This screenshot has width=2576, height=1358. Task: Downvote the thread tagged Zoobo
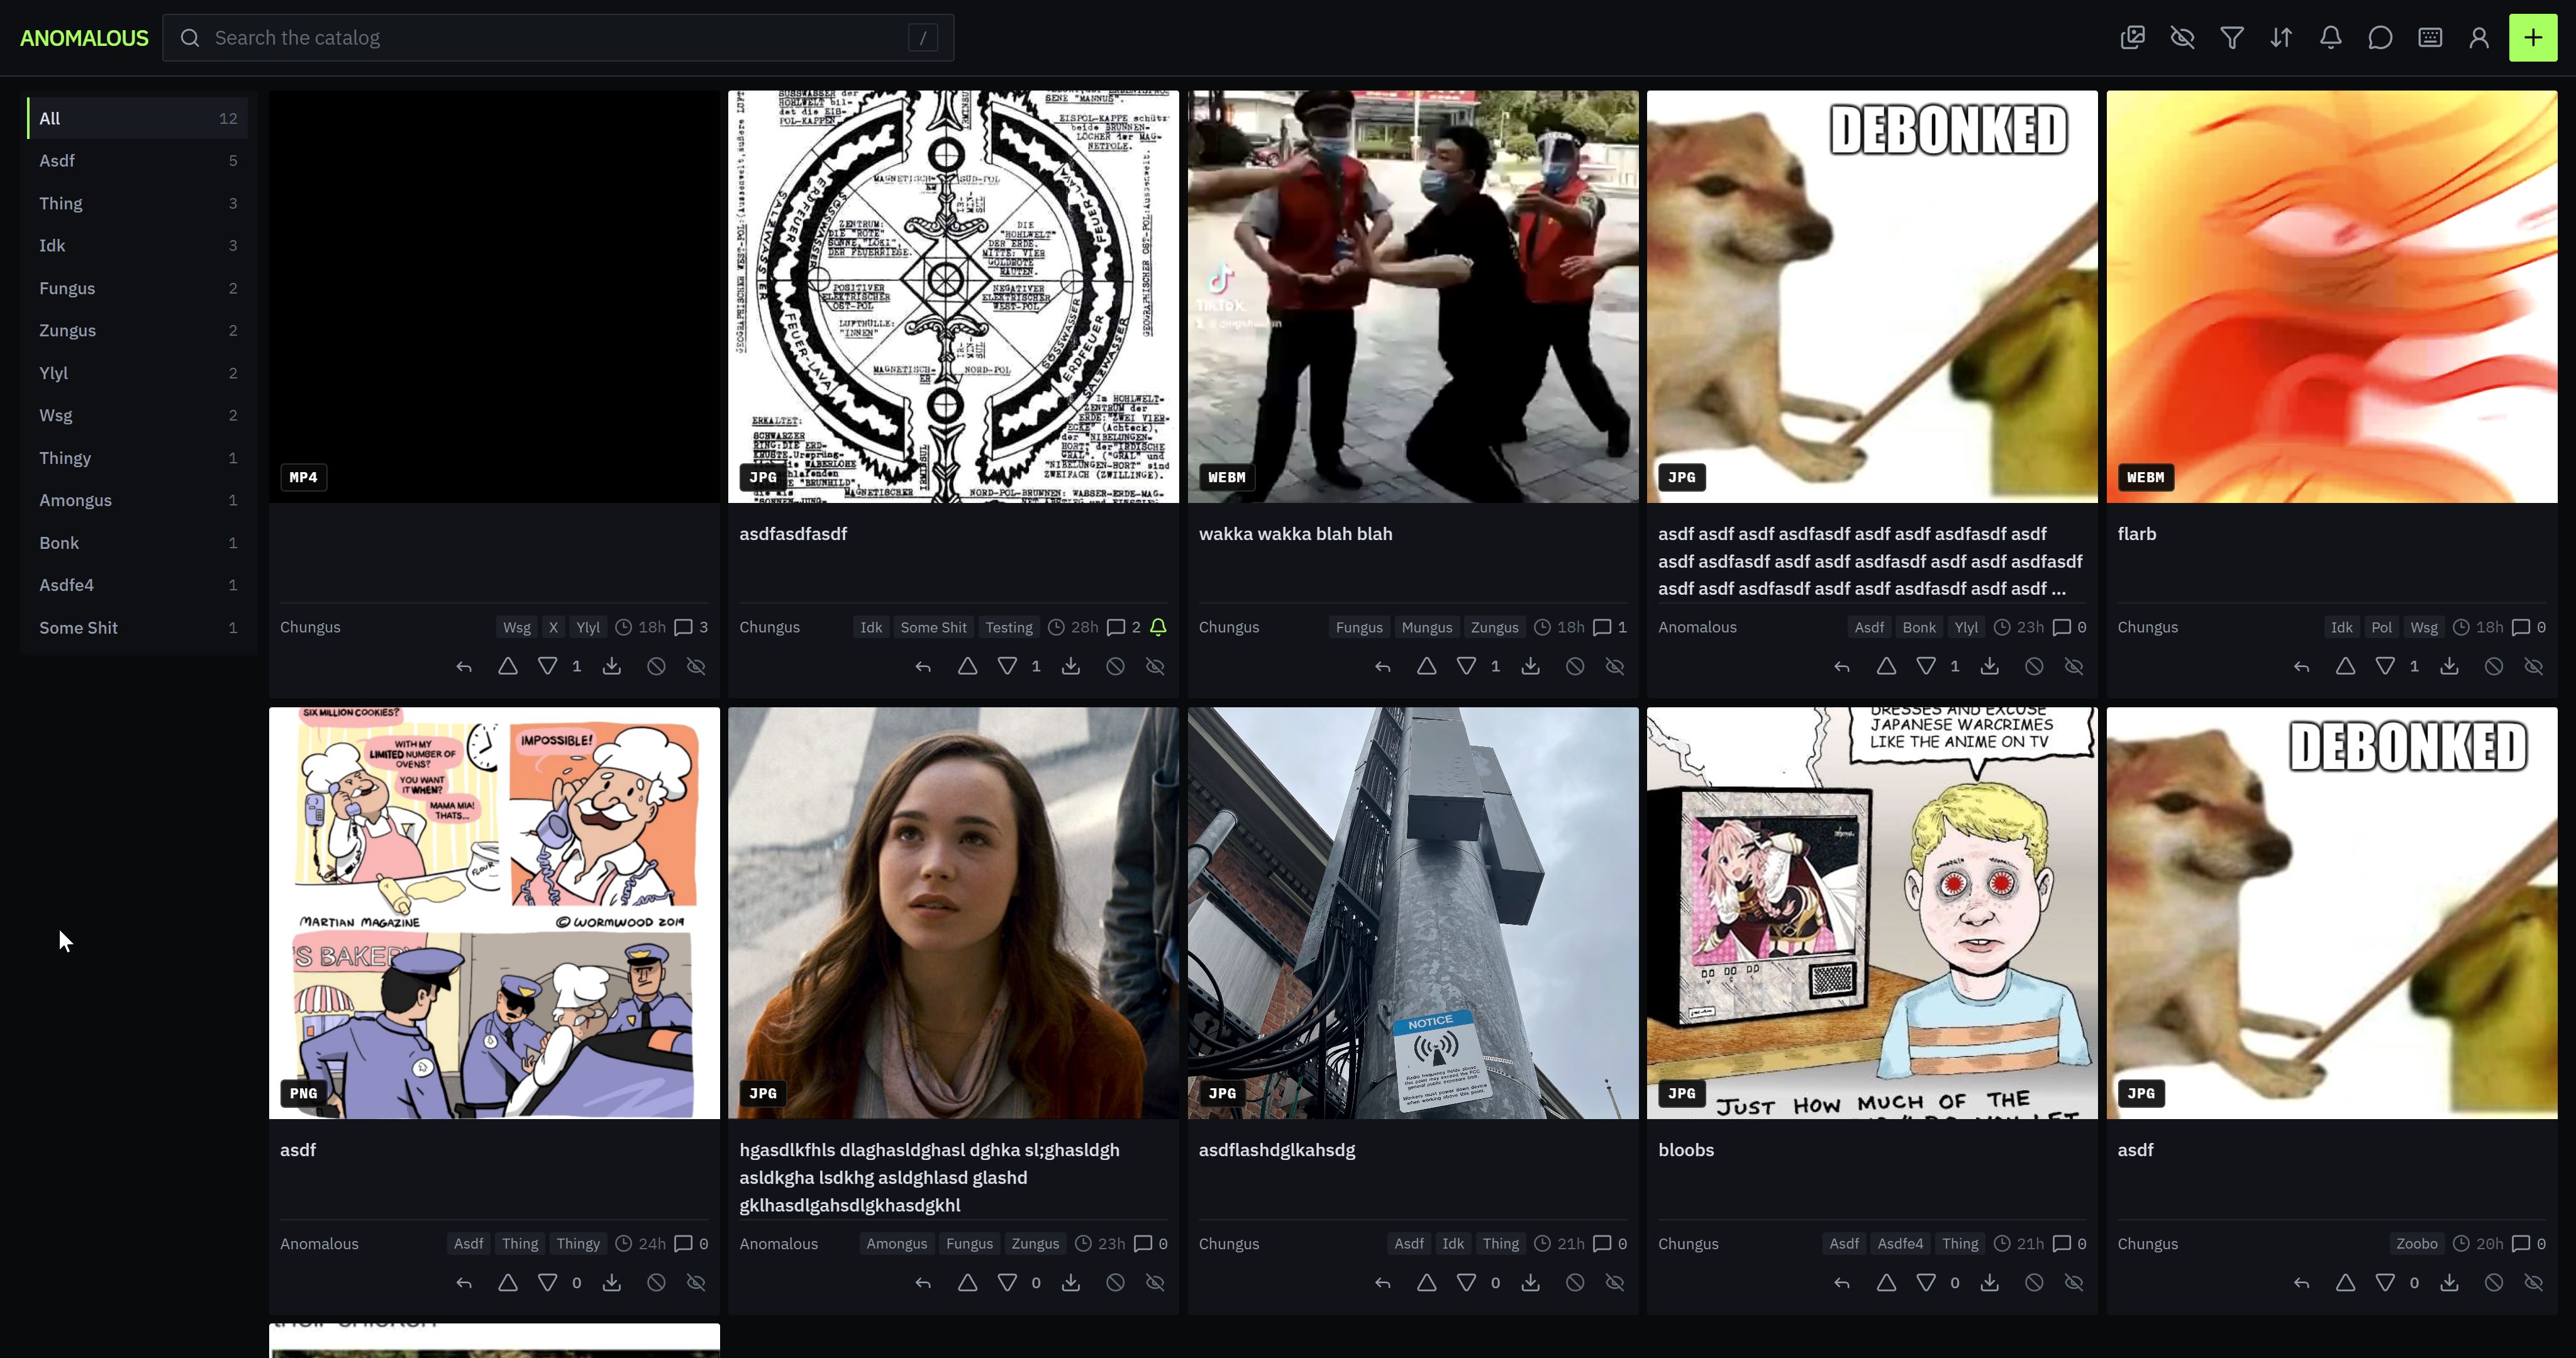tap(2385, 1282)
